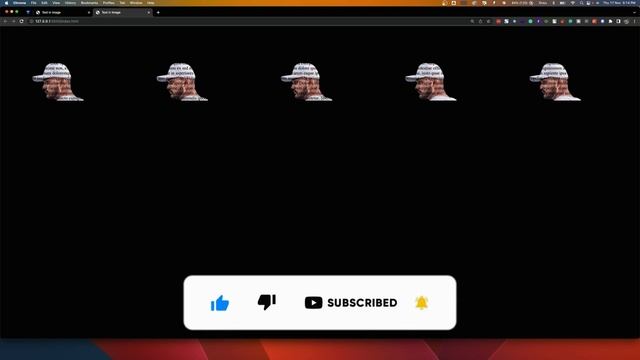640x360 pixels.
Task: Open Spotlight search in macOS menu bar
Action: [581, 3]
